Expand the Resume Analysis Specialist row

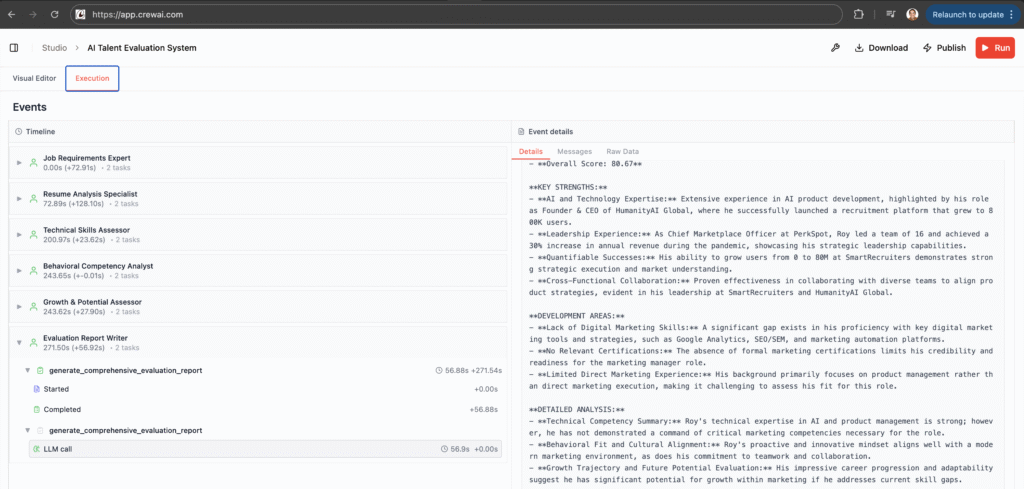[19, 199]
